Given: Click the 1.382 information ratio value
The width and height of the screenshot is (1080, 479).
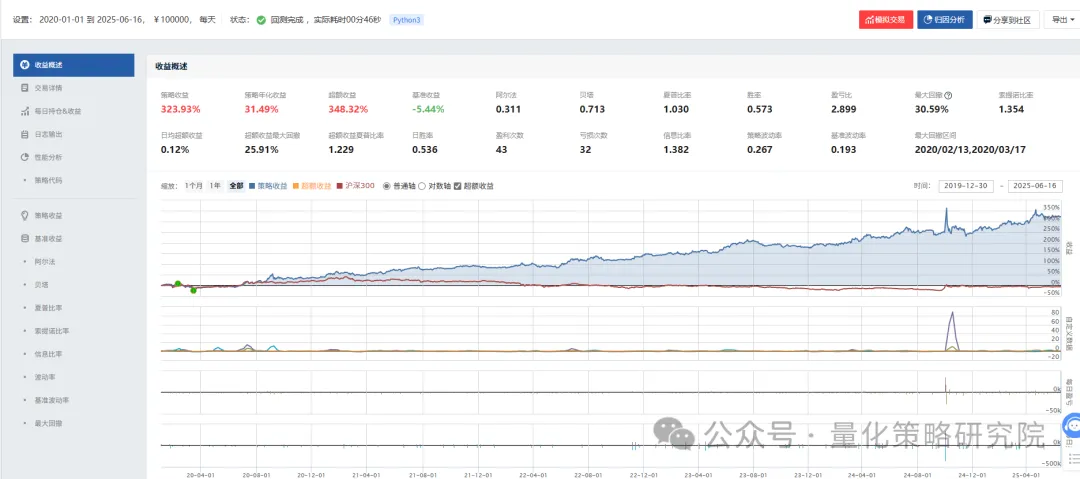Looking at the screenshot, I should click(x=676, y=149).
